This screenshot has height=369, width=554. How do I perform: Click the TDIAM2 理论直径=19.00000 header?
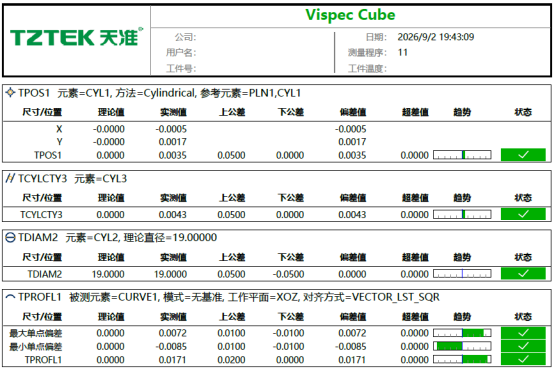[x=117, y=238]
